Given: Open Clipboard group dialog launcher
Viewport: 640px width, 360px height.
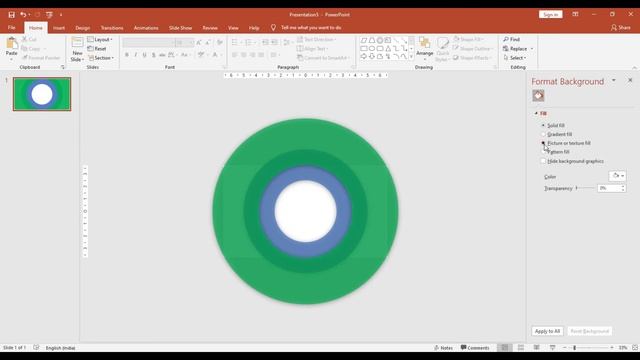Looking at the screenshot, I should (x=63, y=67).
